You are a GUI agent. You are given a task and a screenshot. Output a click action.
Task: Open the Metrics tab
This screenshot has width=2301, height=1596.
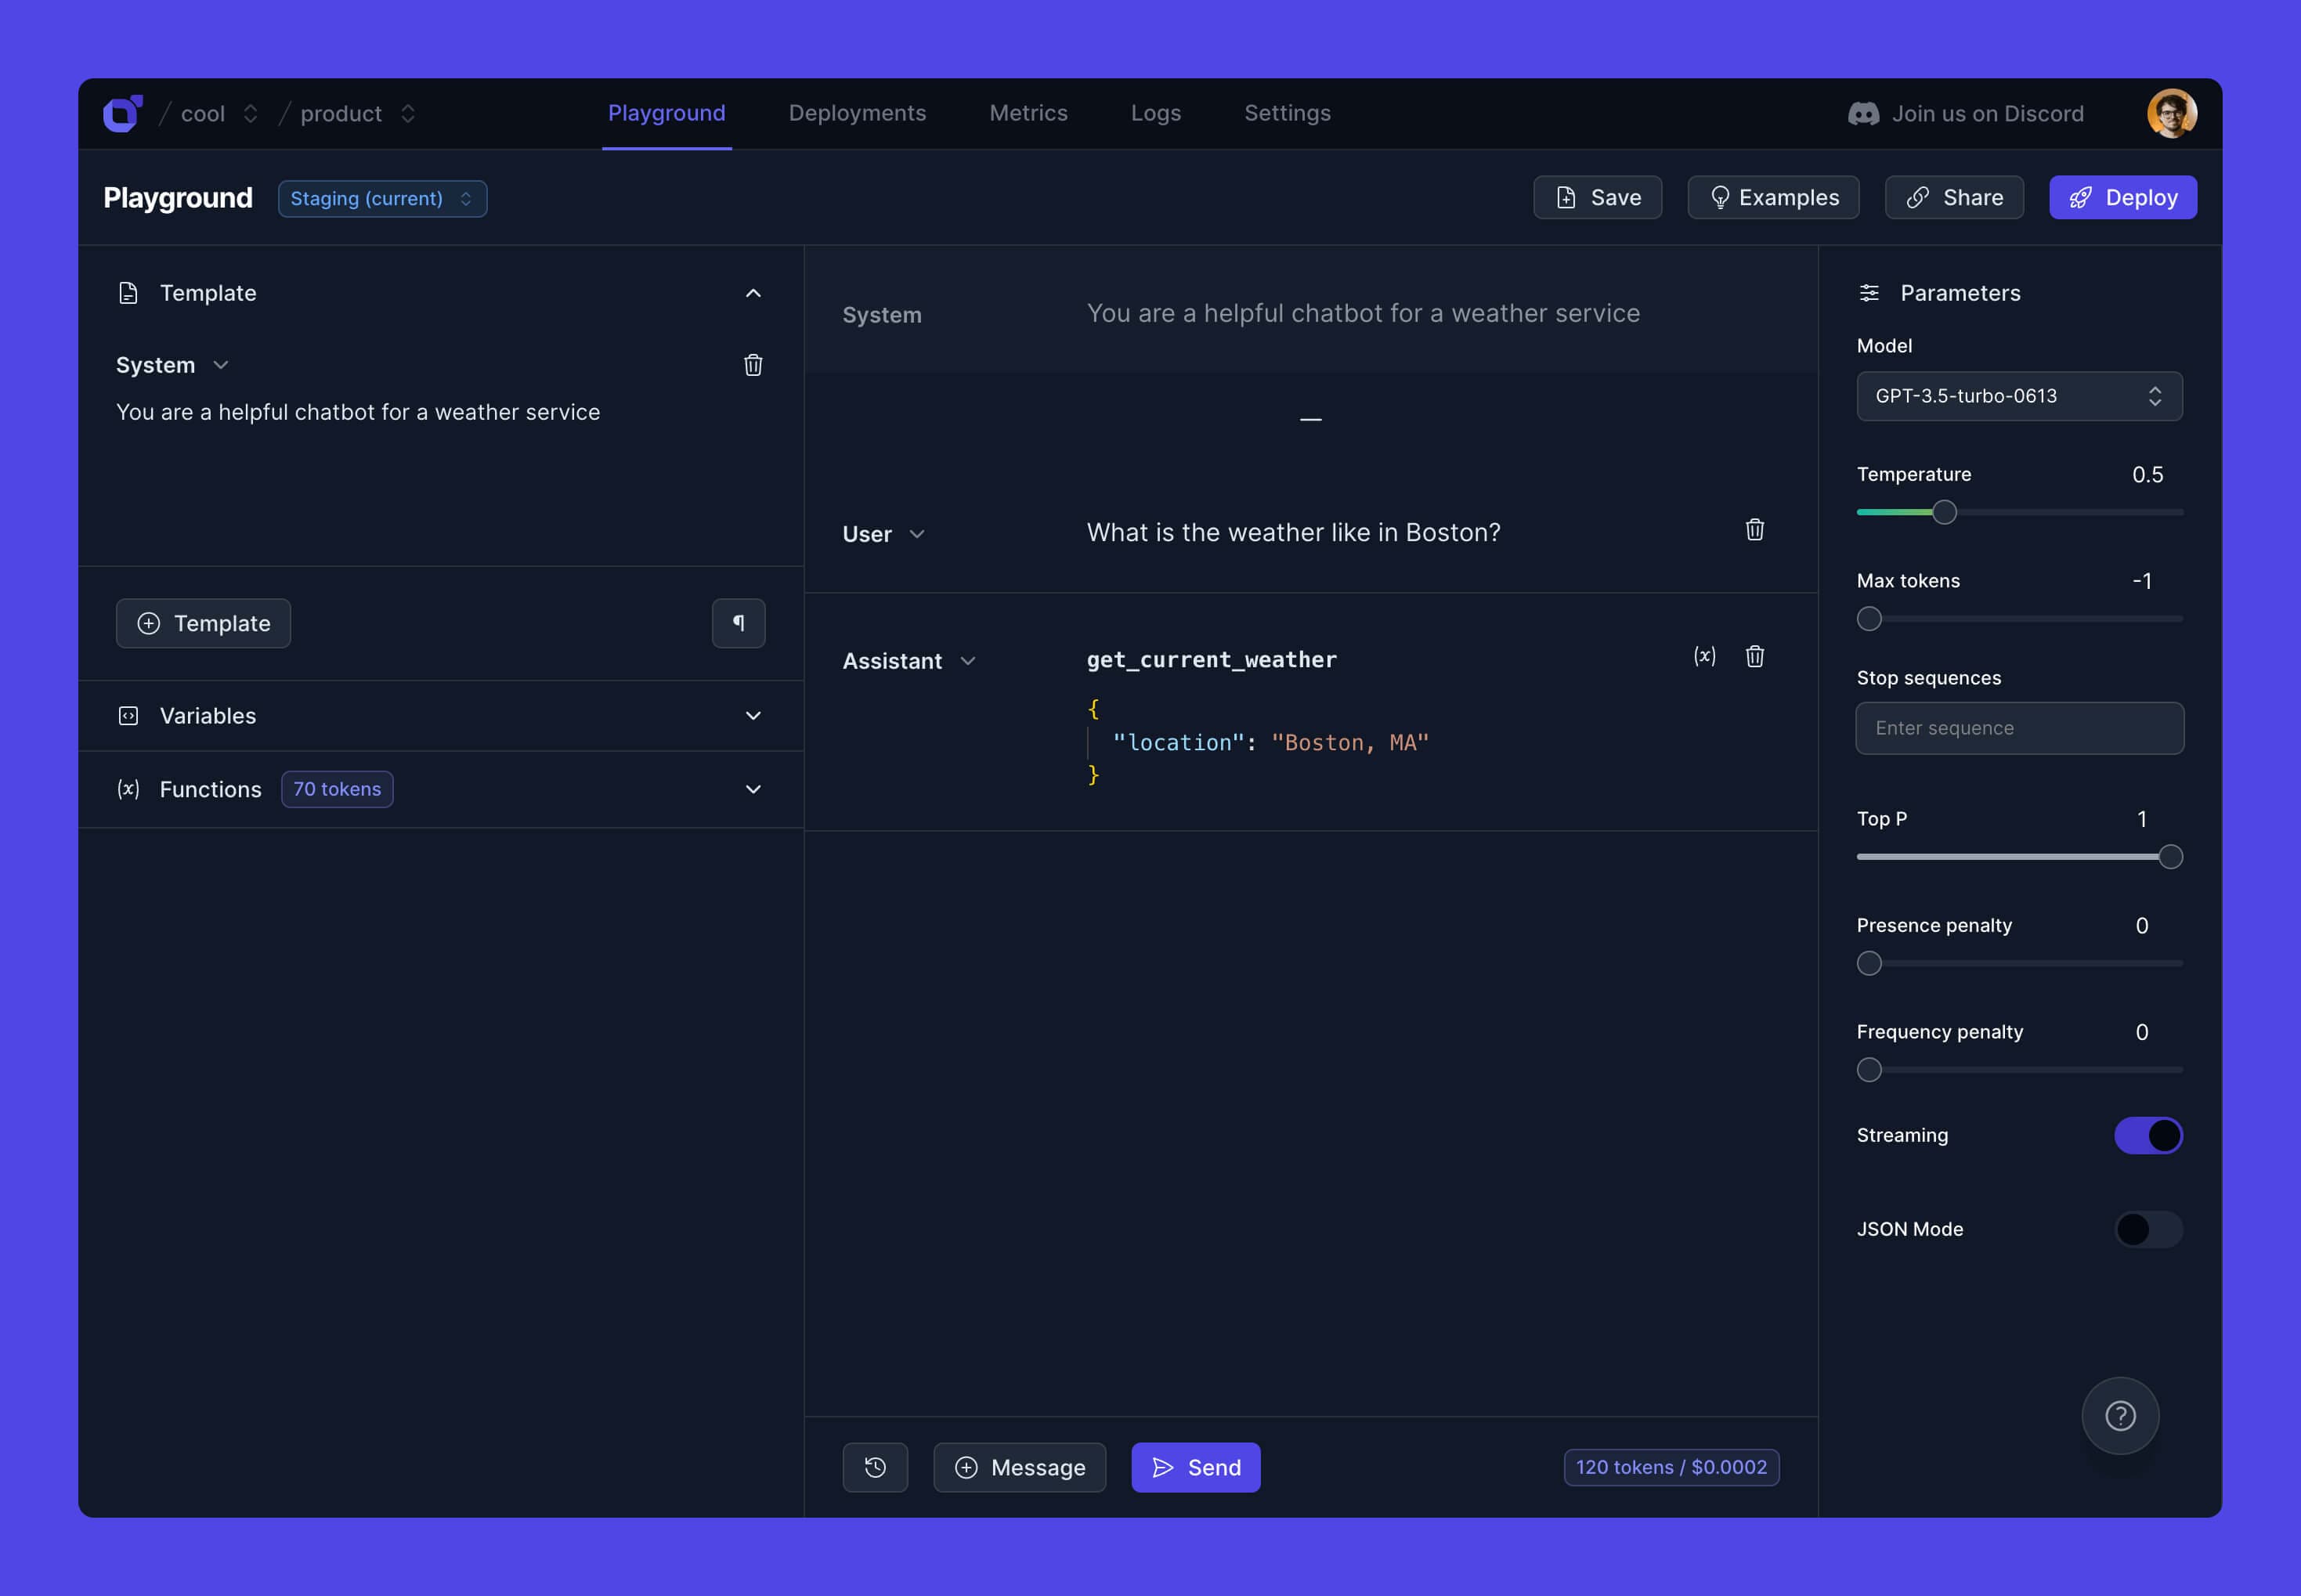point(1029,113)
